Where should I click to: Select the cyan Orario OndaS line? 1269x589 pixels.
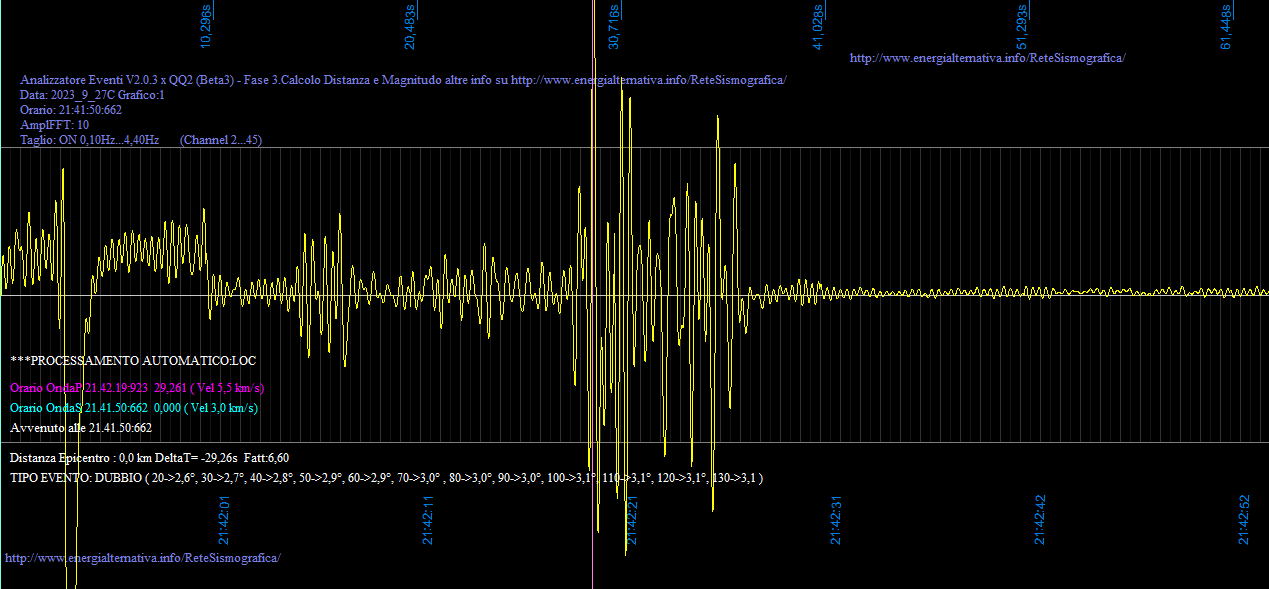coord(134,407)
